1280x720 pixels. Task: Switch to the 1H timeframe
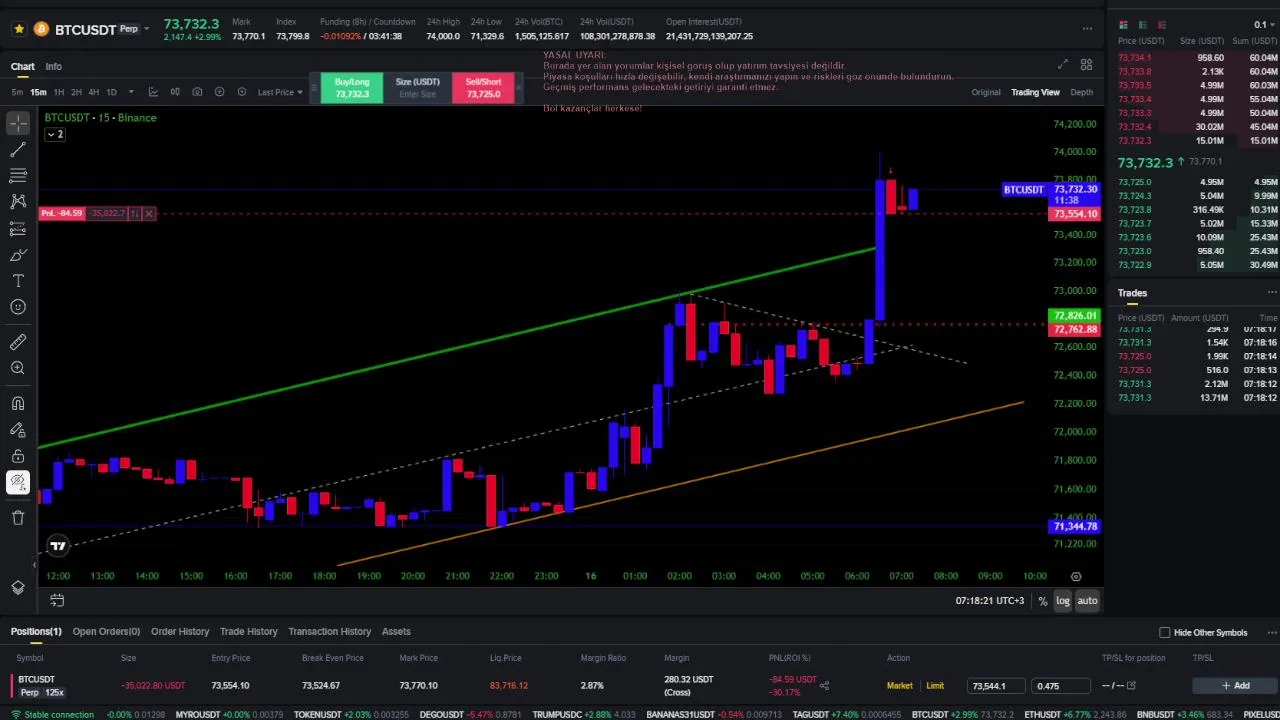tap(58, 92)
